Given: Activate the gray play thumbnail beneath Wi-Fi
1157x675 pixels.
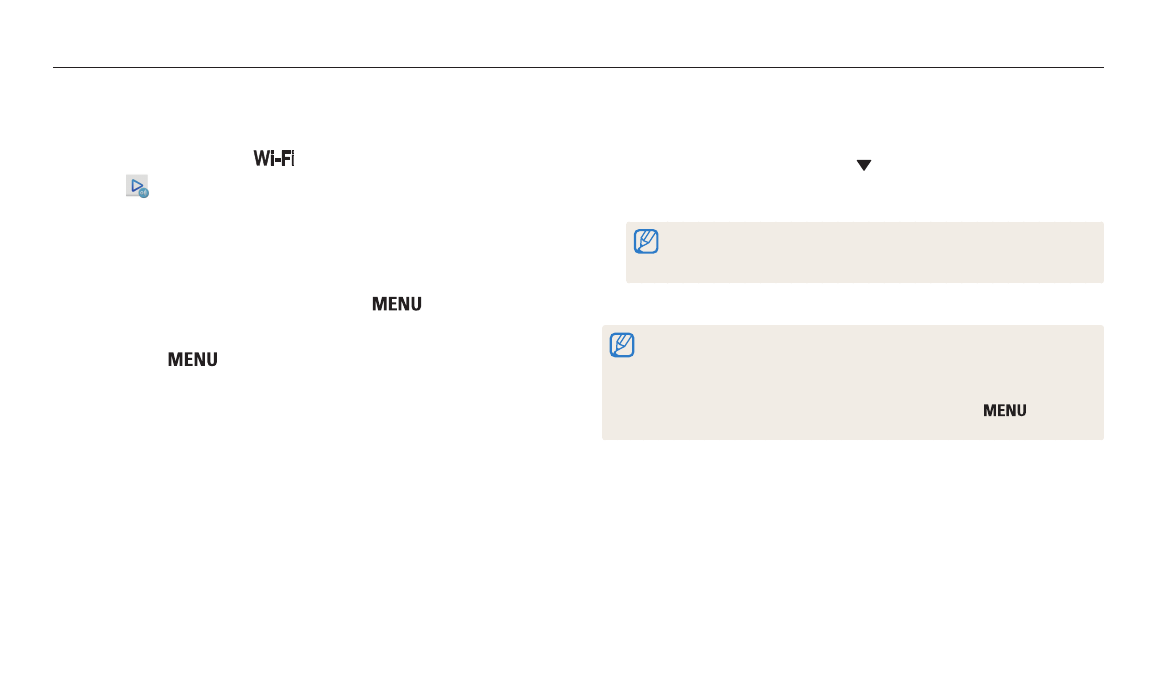Looking at the screenshot, I should click(x=137, y=186).
